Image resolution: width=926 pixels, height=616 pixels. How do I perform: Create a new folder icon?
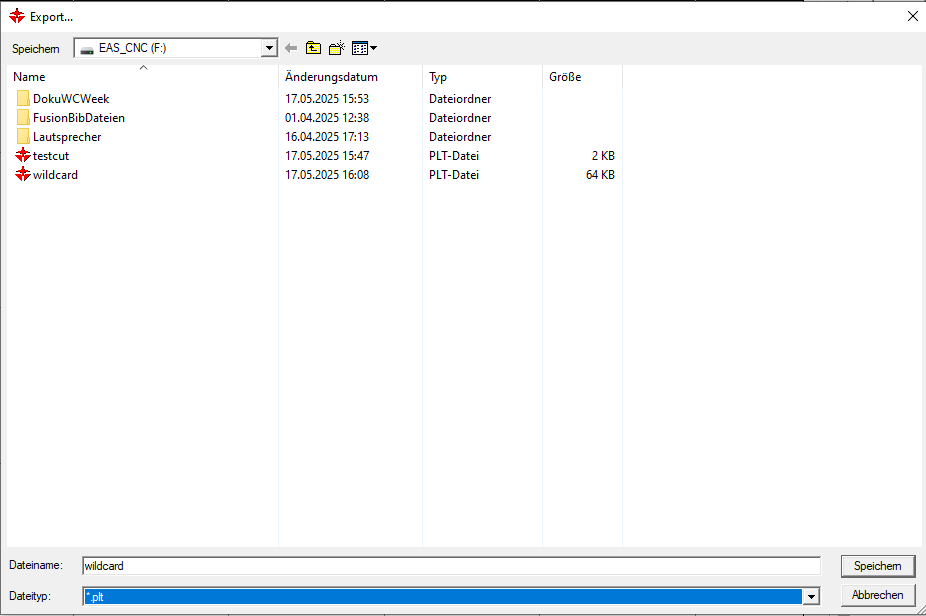coord(337,48)
